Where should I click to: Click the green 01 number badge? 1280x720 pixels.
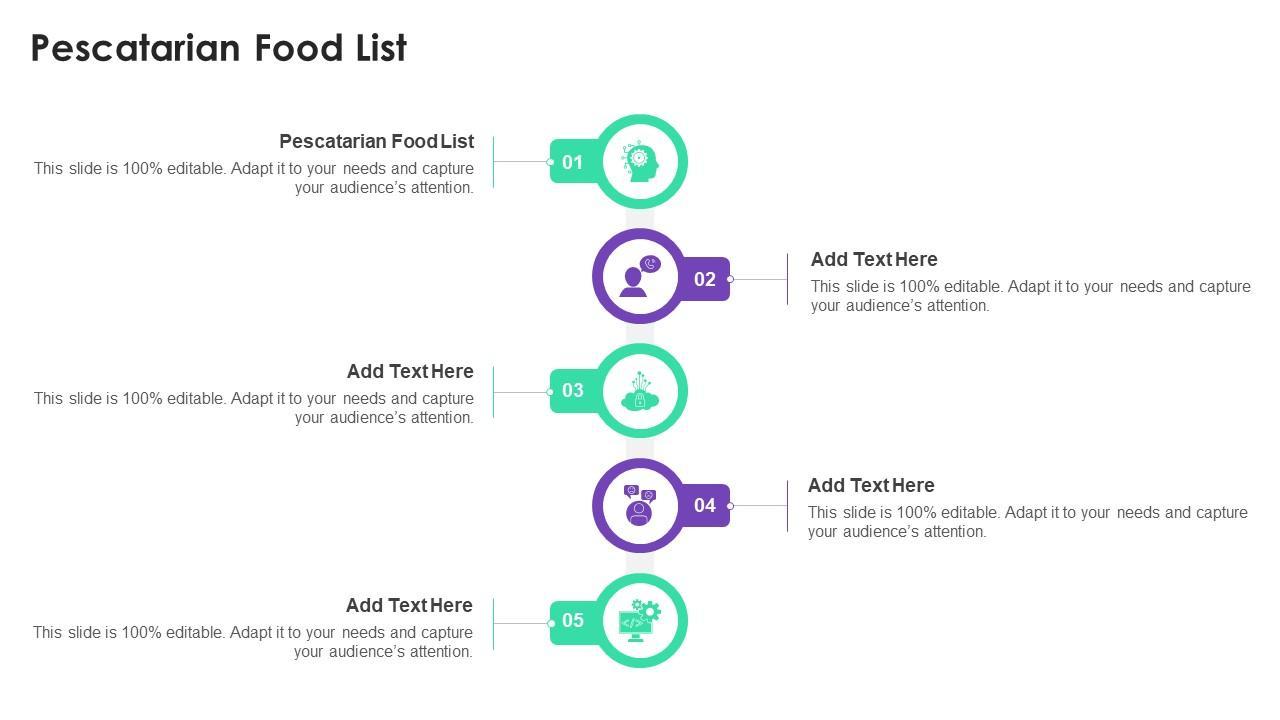point(572,162)
